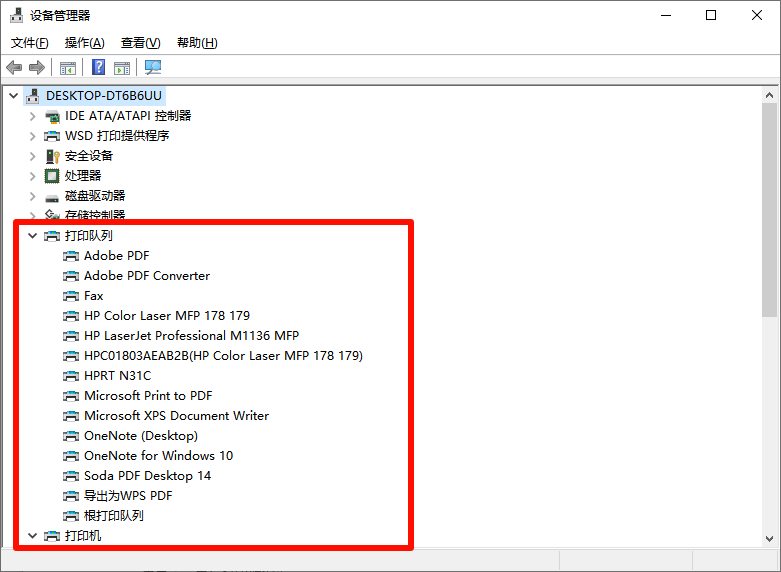Minimize the Device Manager window

(x=666, y=15)
